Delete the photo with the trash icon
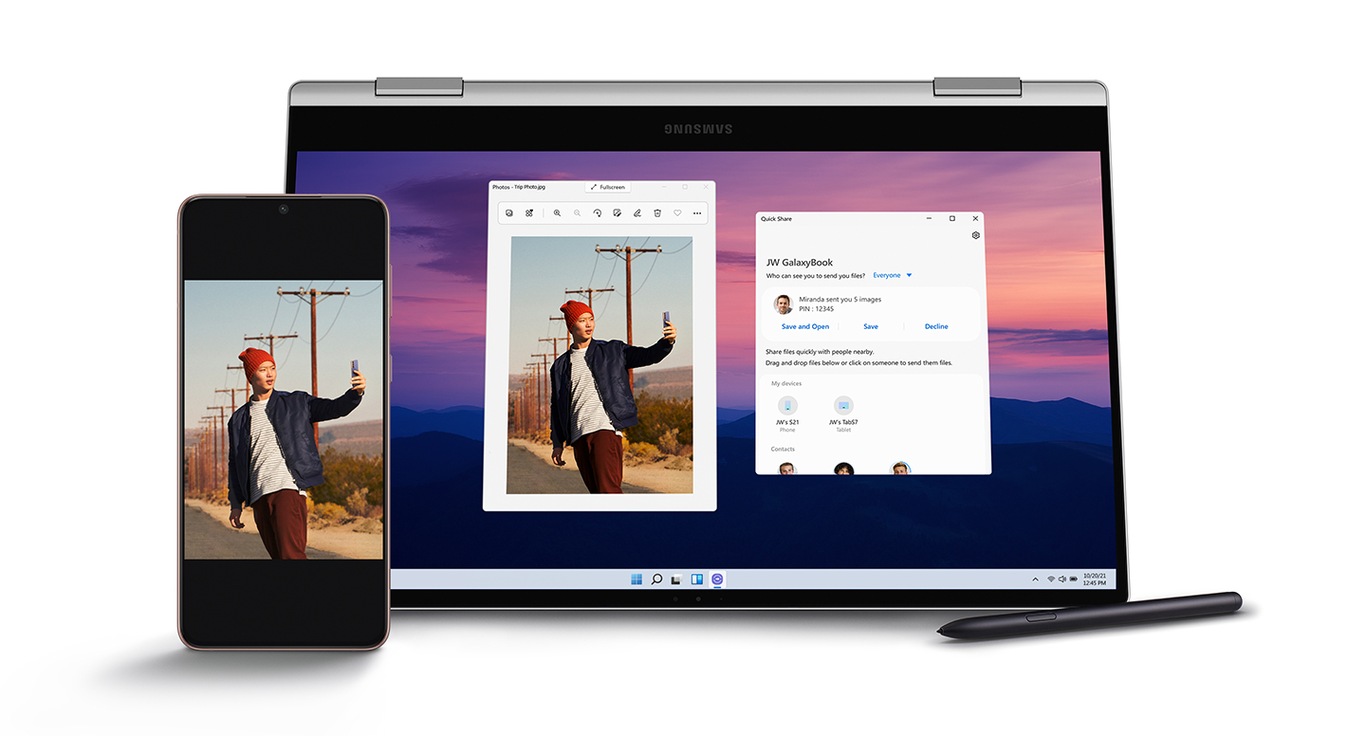 (x=657, y=213)
